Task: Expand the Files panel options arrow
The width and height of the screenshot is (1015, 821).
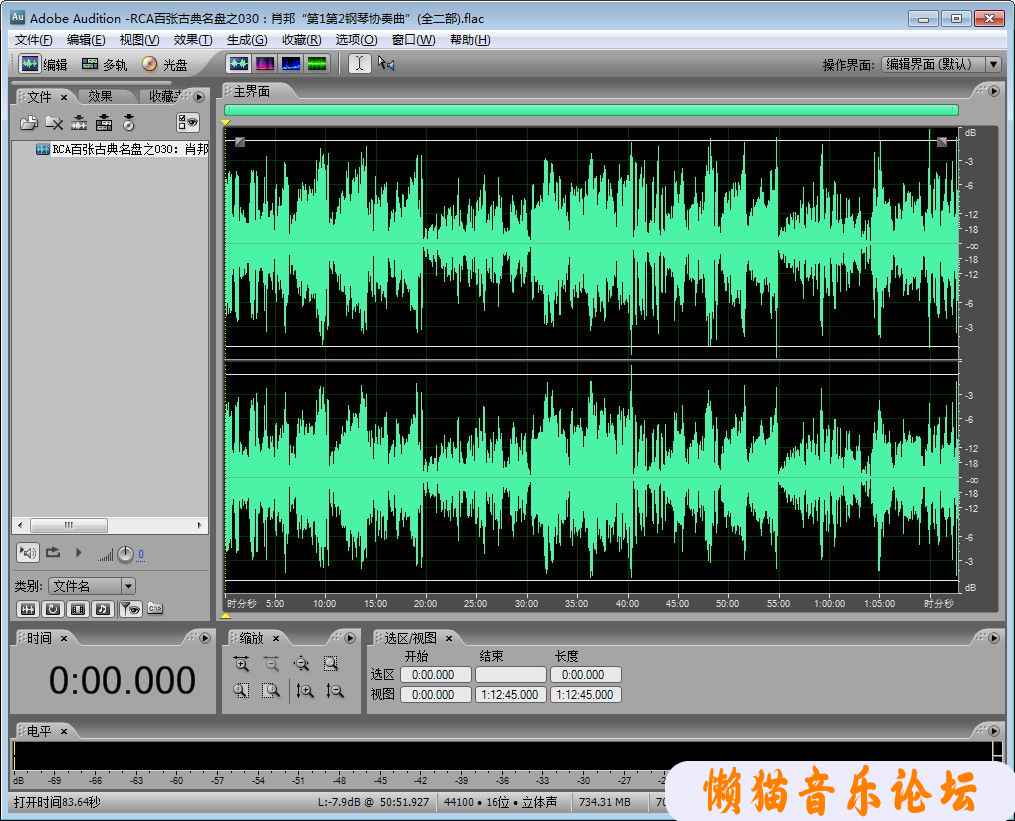Action: [199, 97]
